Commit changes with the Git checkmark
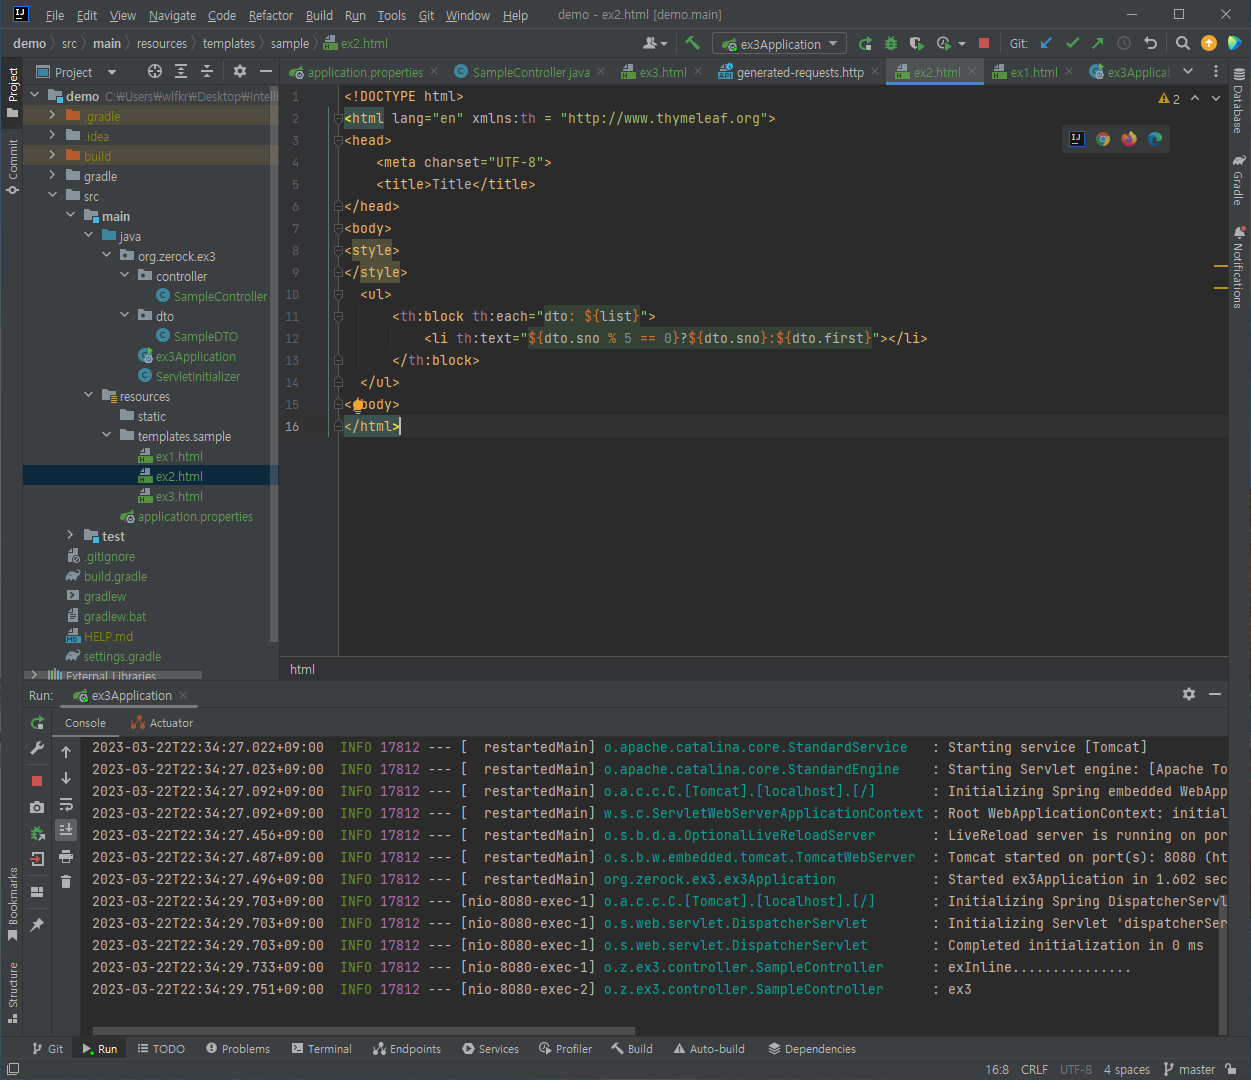Screen dimensions: 1251x1080 [x=1072, y=43]
